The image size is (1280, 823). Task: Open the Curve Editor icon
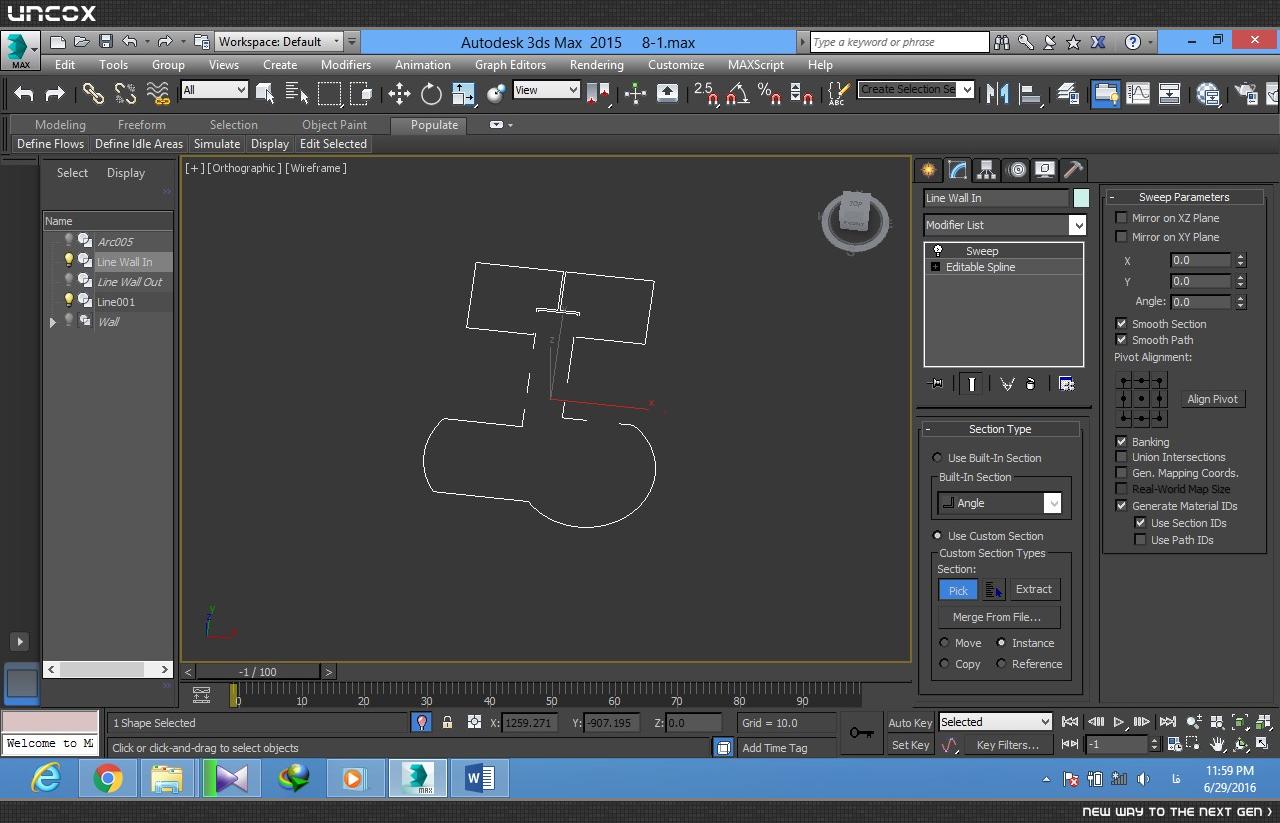tap(1138, 93)
